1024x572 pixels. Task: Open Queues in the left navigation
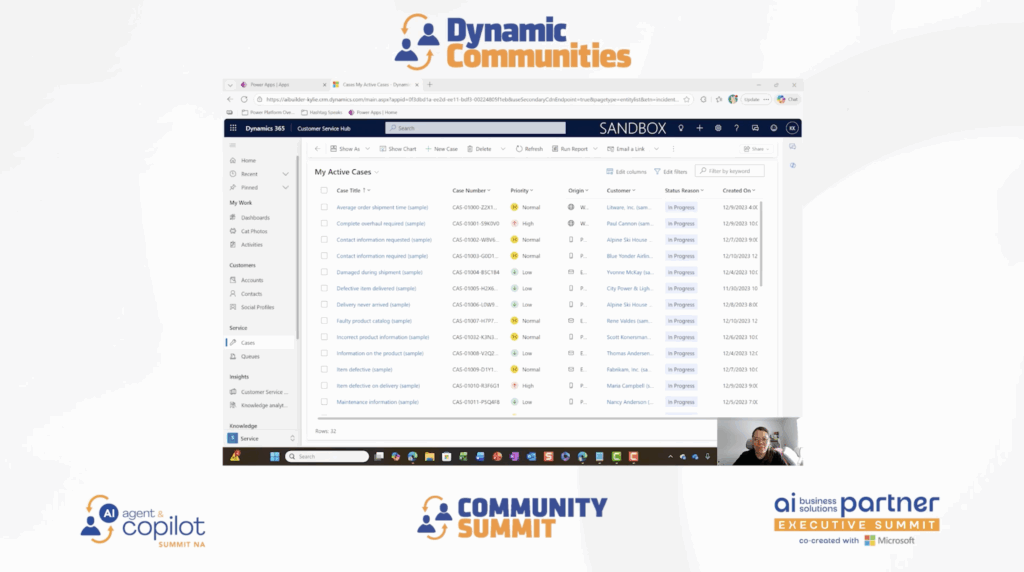(249, 356)
